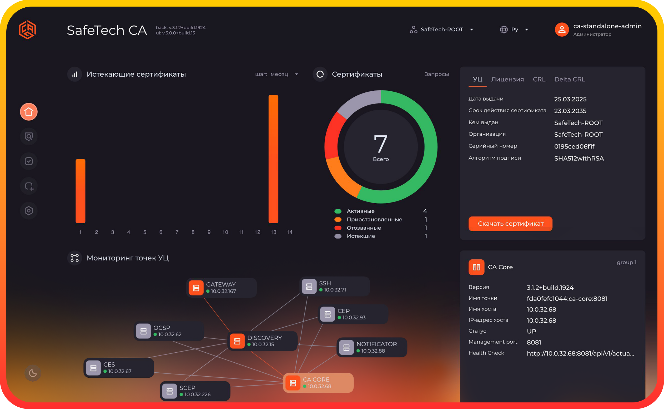This screenshot has width=664, height=409.
Task: Open the home dashboard sidebar icon
Action: point(29,112)
